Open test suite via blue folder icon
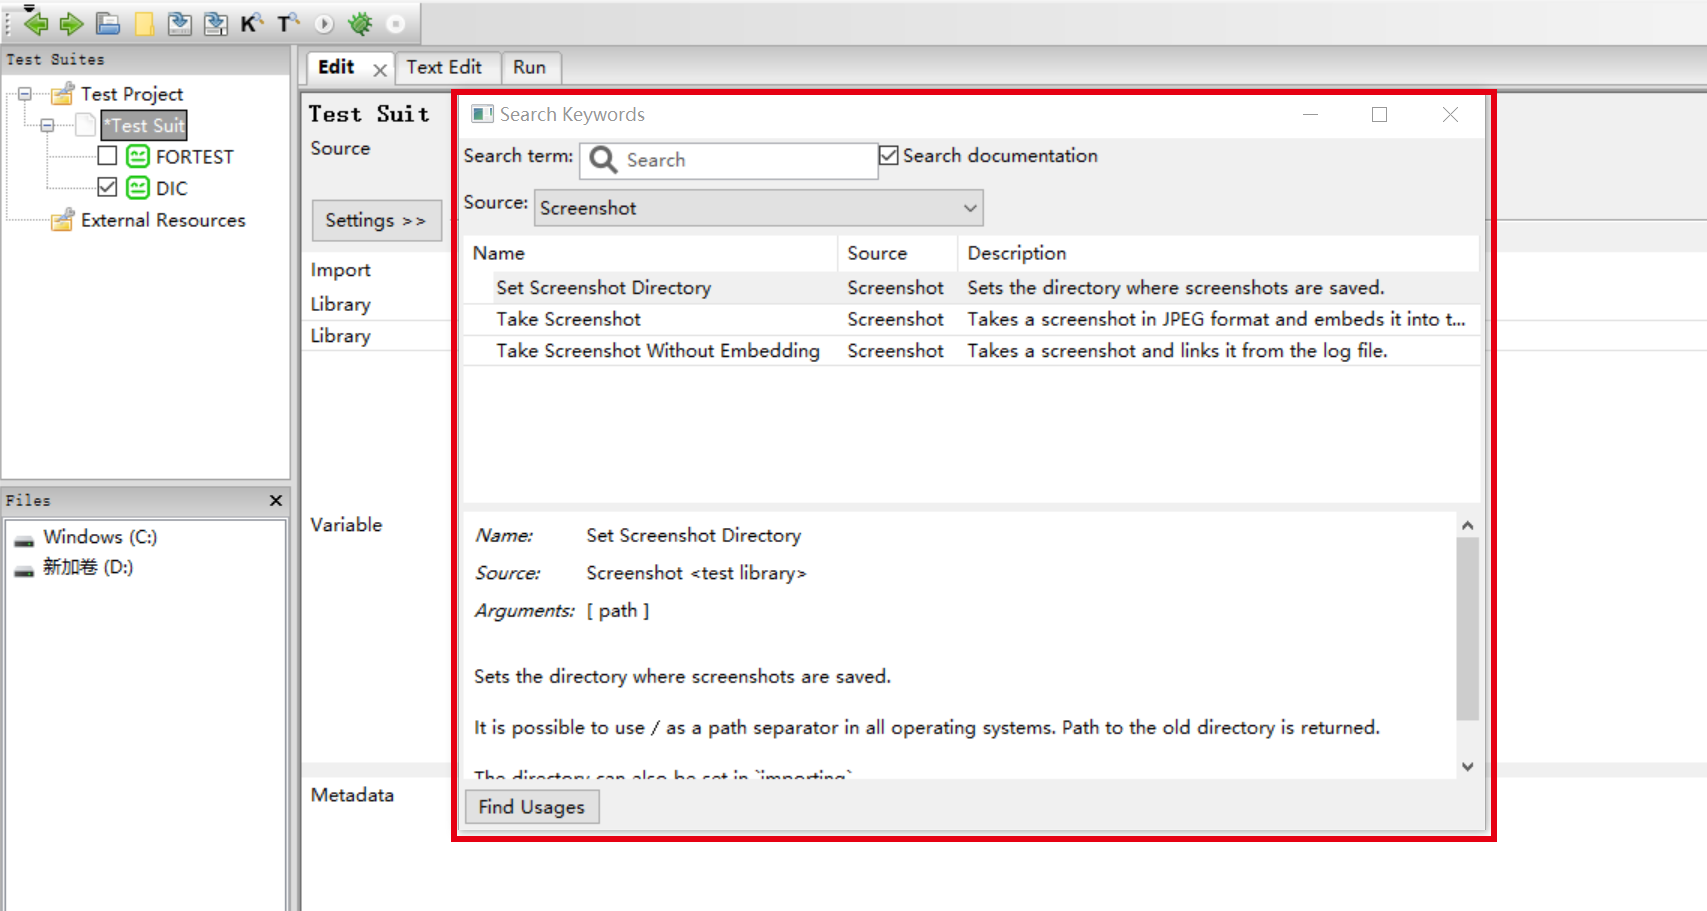 [108, 24]
